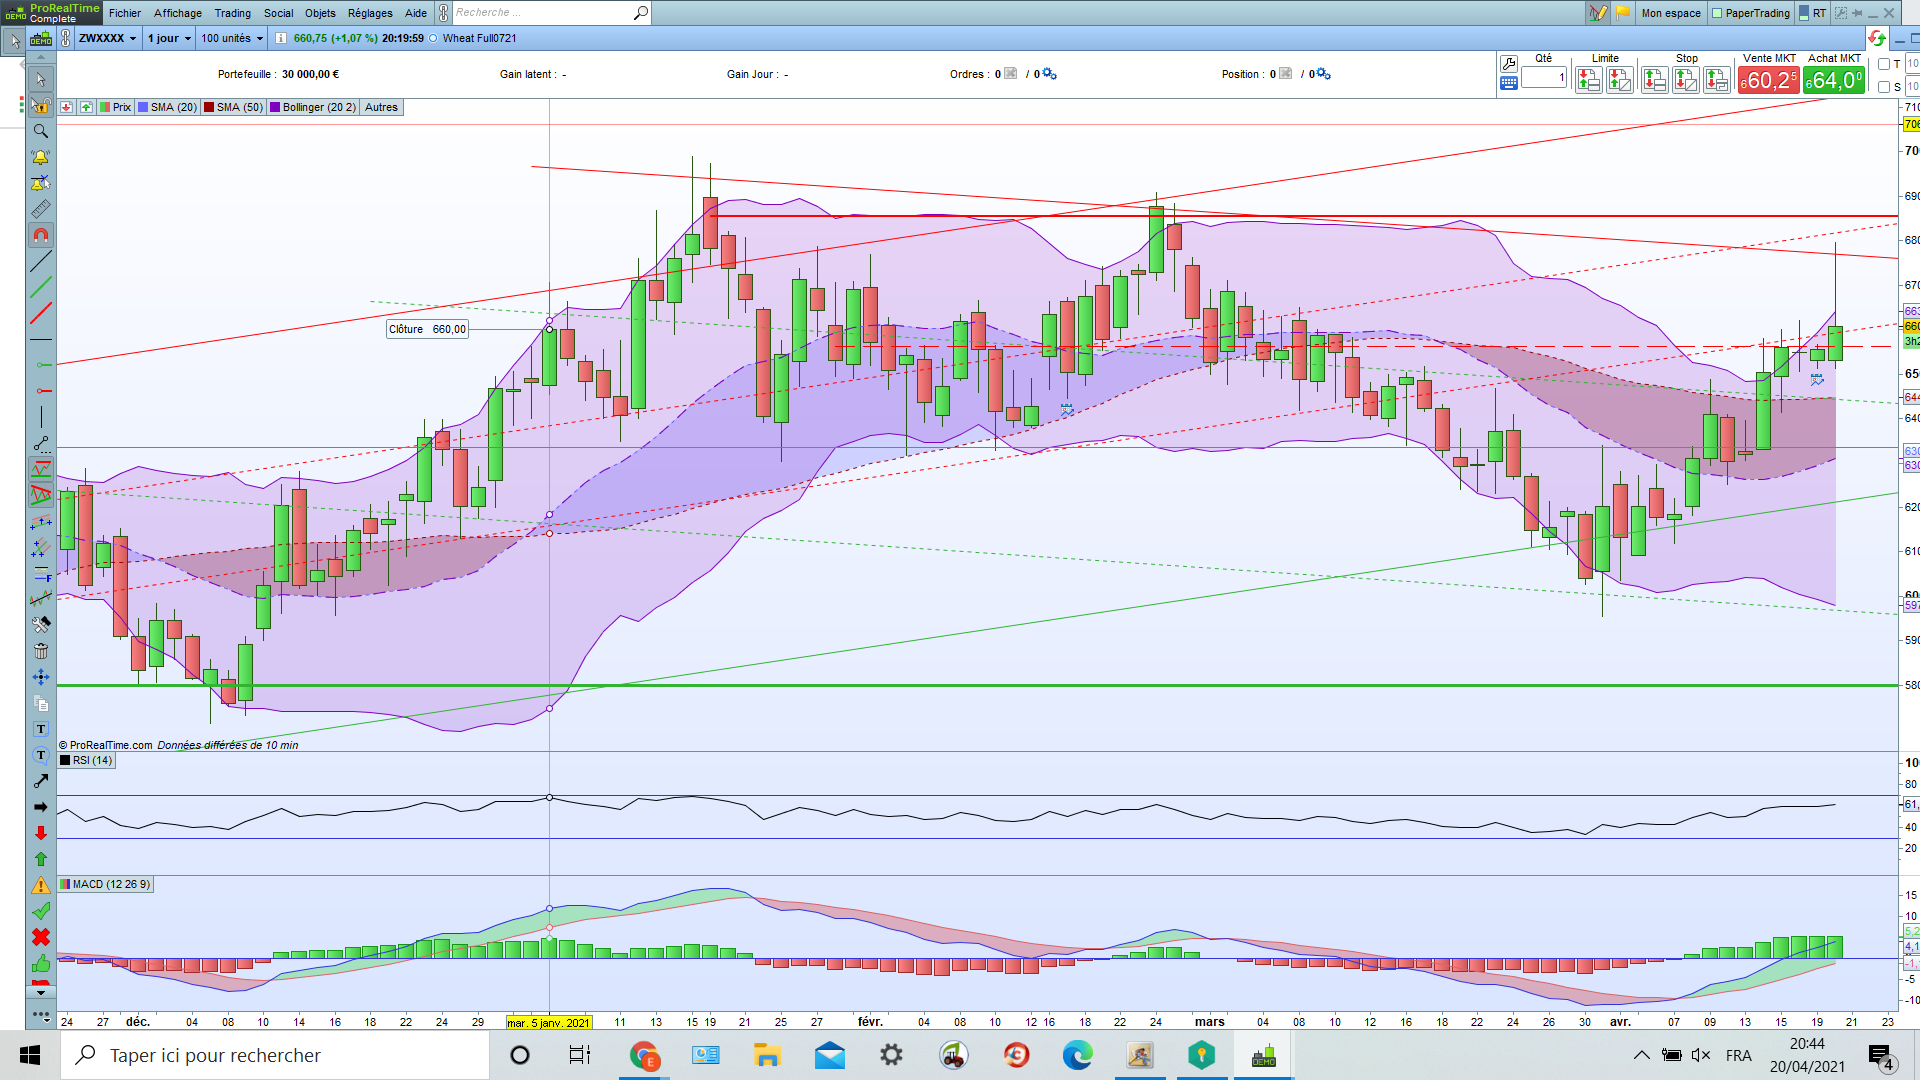
Task: Toggle the magnet snap tool
Action: (x=40, y=235)
